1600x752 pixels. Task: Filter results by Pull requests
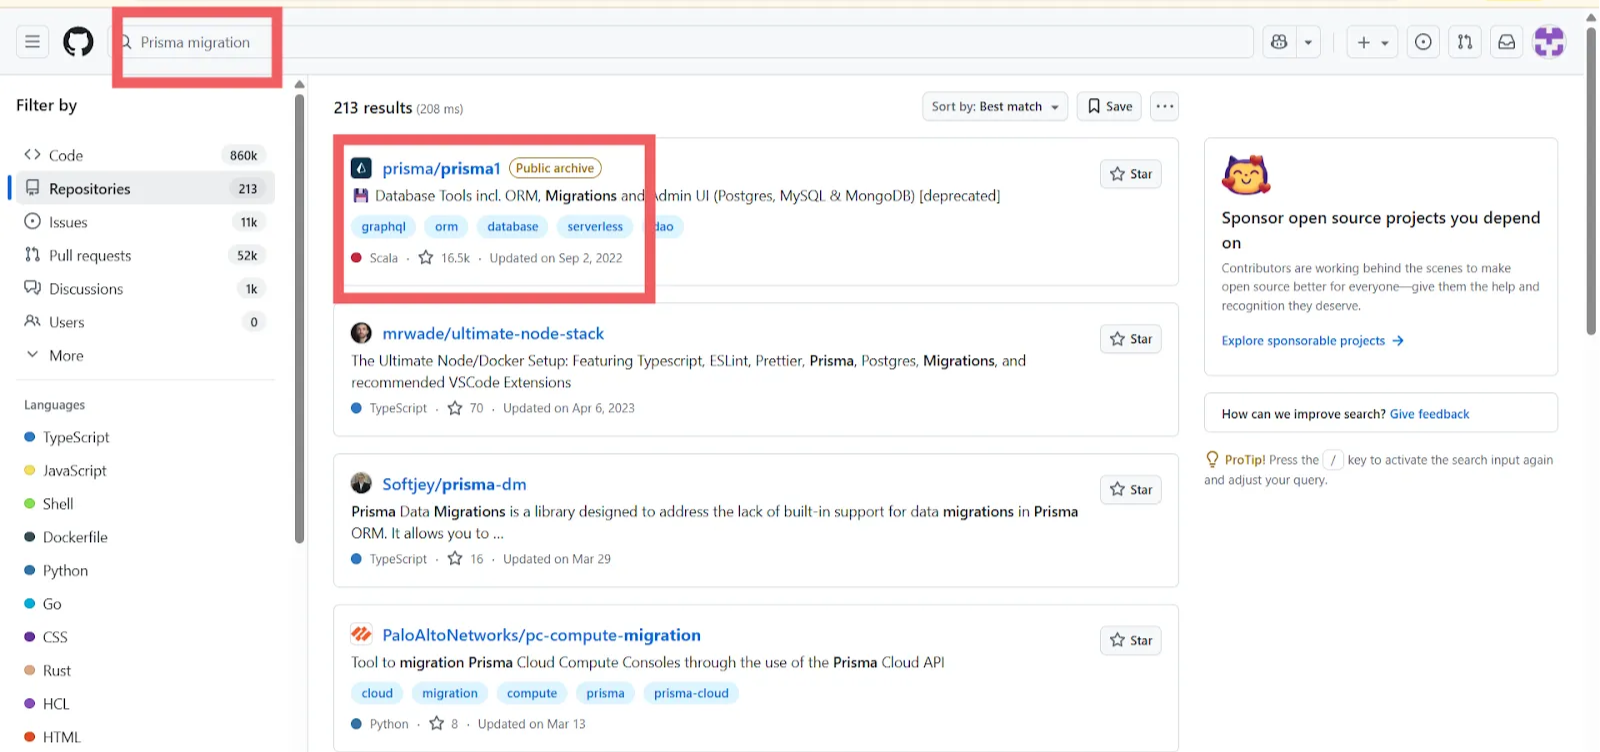145,255
